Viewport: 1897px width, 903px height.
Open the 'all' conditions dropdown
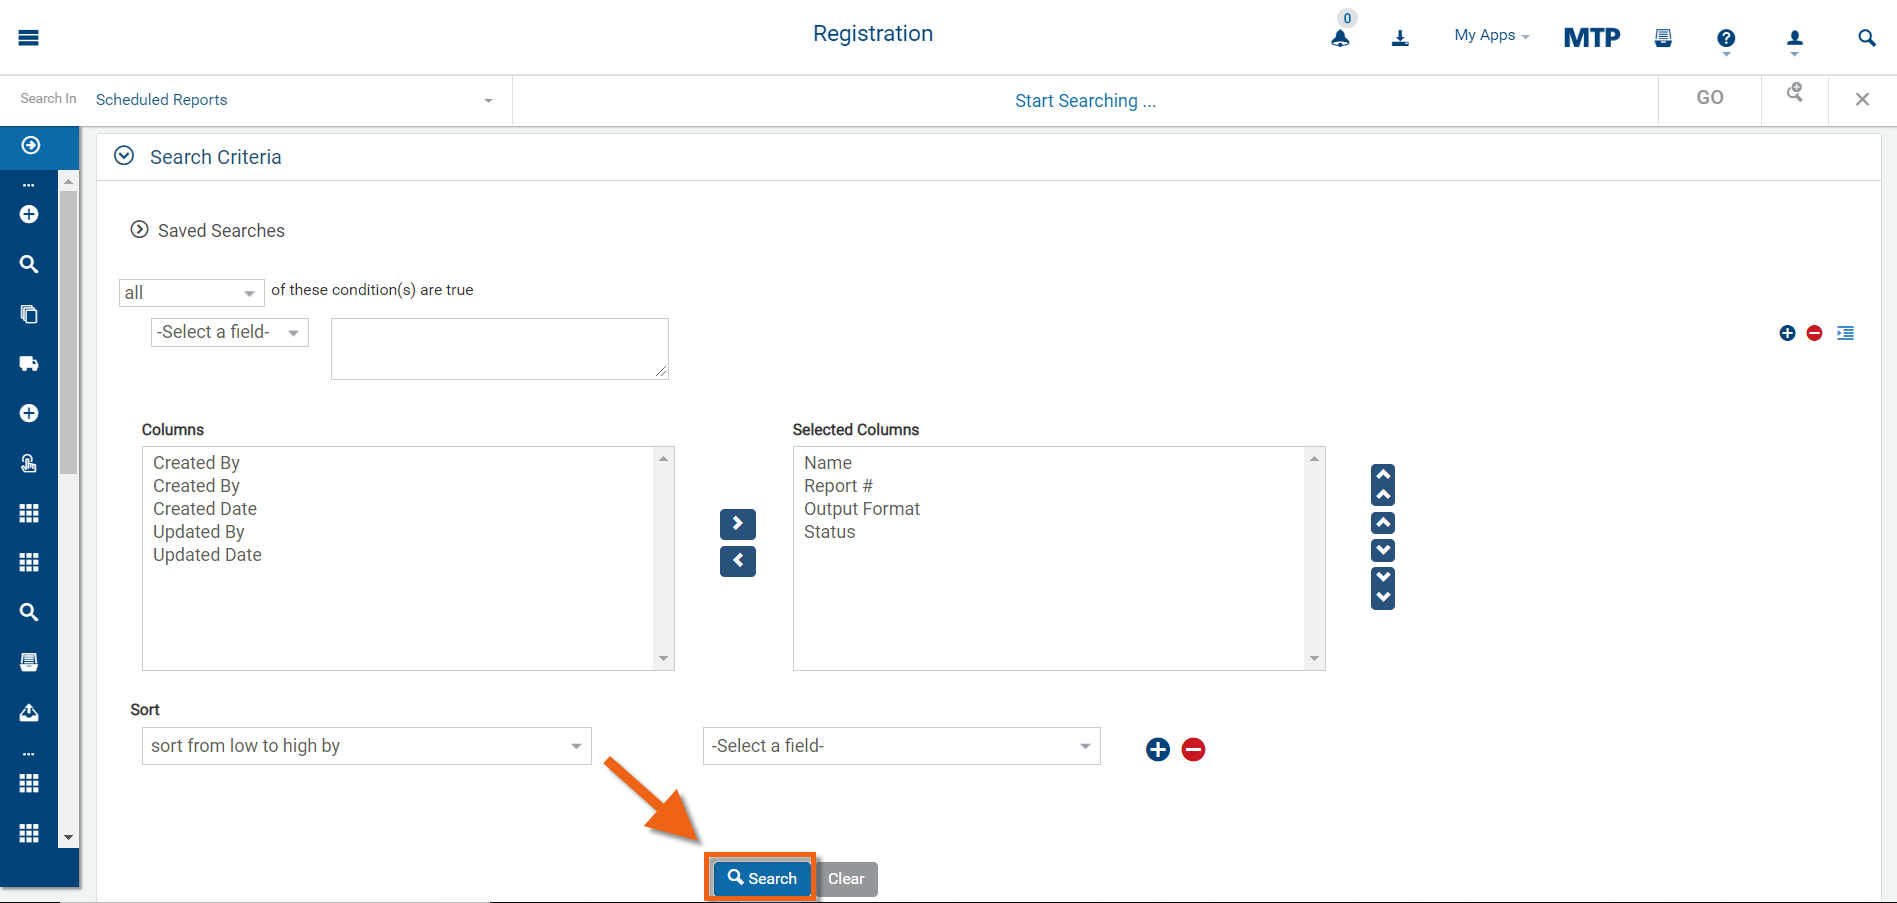191,293
